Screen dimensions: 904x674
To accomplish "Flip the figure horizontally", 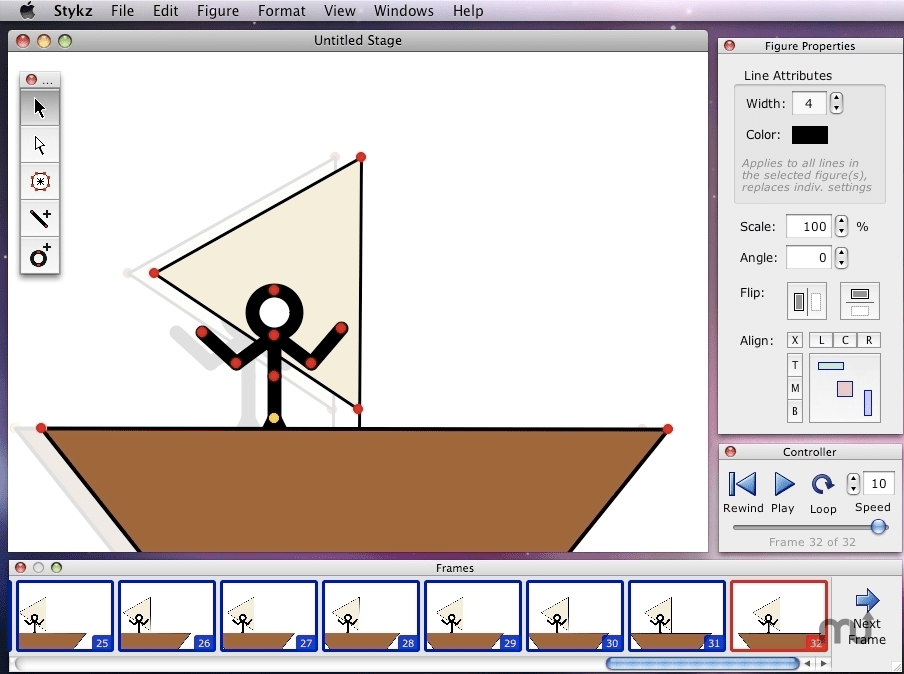I will pos(806,301).
